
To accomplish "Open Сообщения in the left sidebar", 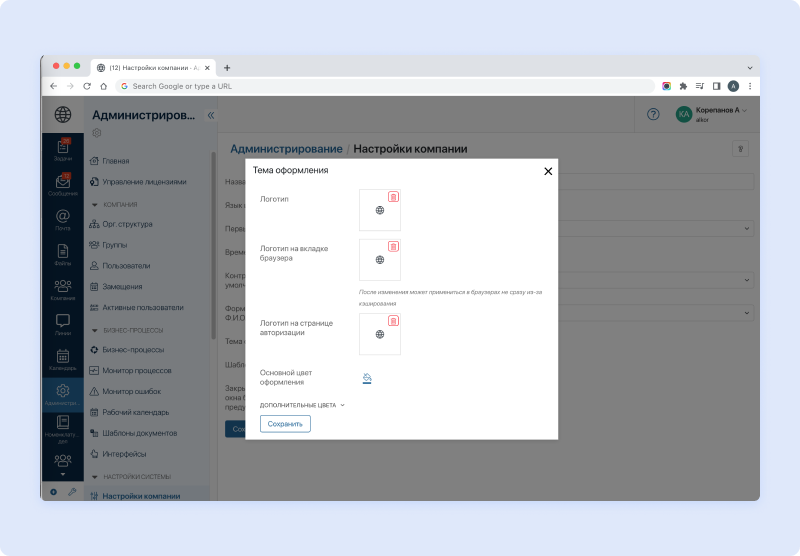I will (x=63, y=186).
